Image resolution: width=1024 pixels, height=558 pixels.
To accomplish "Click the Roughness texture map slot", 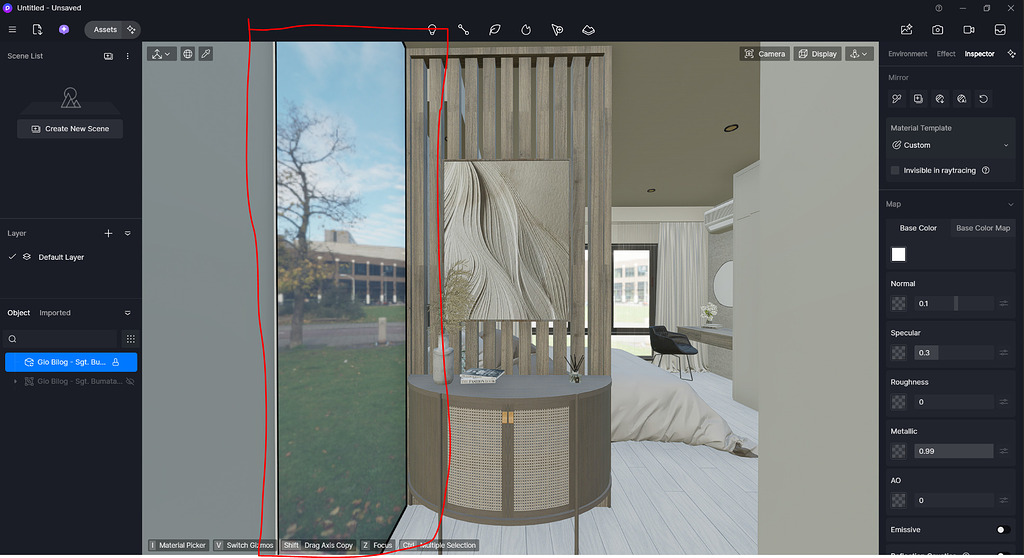I will click(899, 402).
